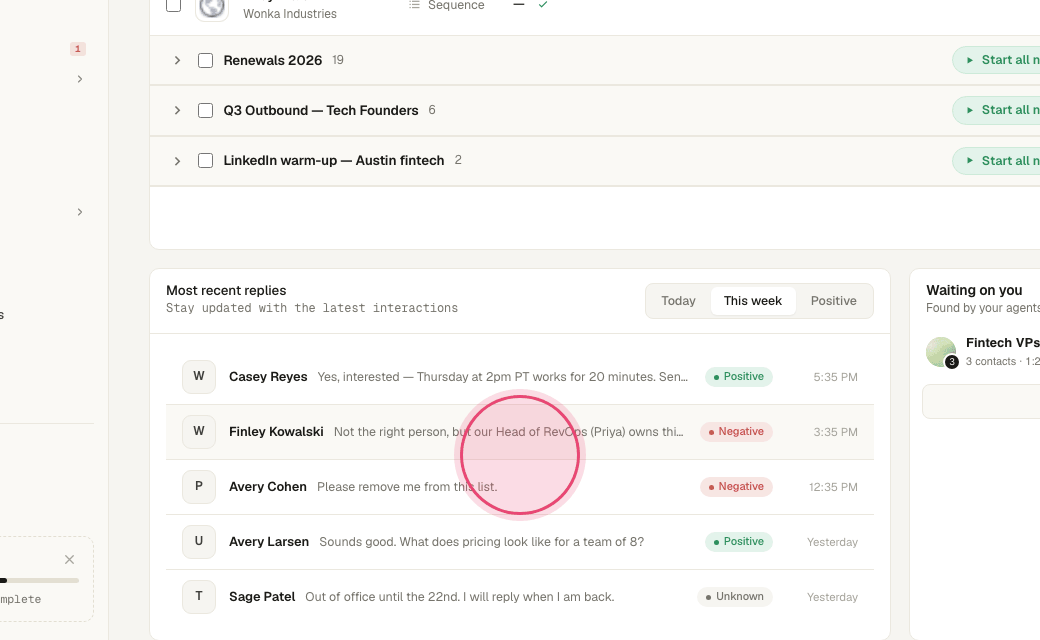Click Positive badge on Casey Reyes row
This screenshot has height=640, width=1040.
coord(738,377)
